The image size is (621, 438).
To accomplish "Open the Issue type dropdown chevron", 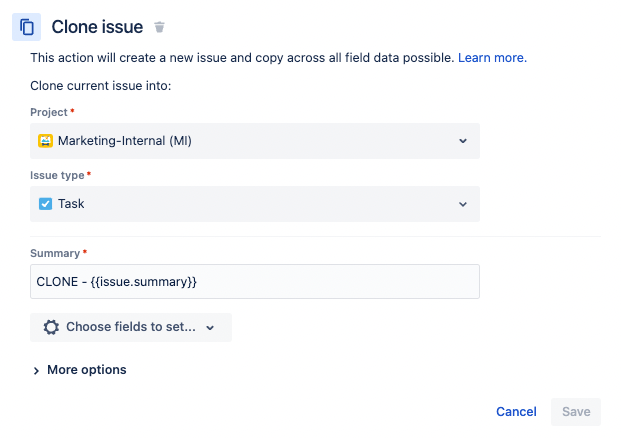I will pos(463,204).
